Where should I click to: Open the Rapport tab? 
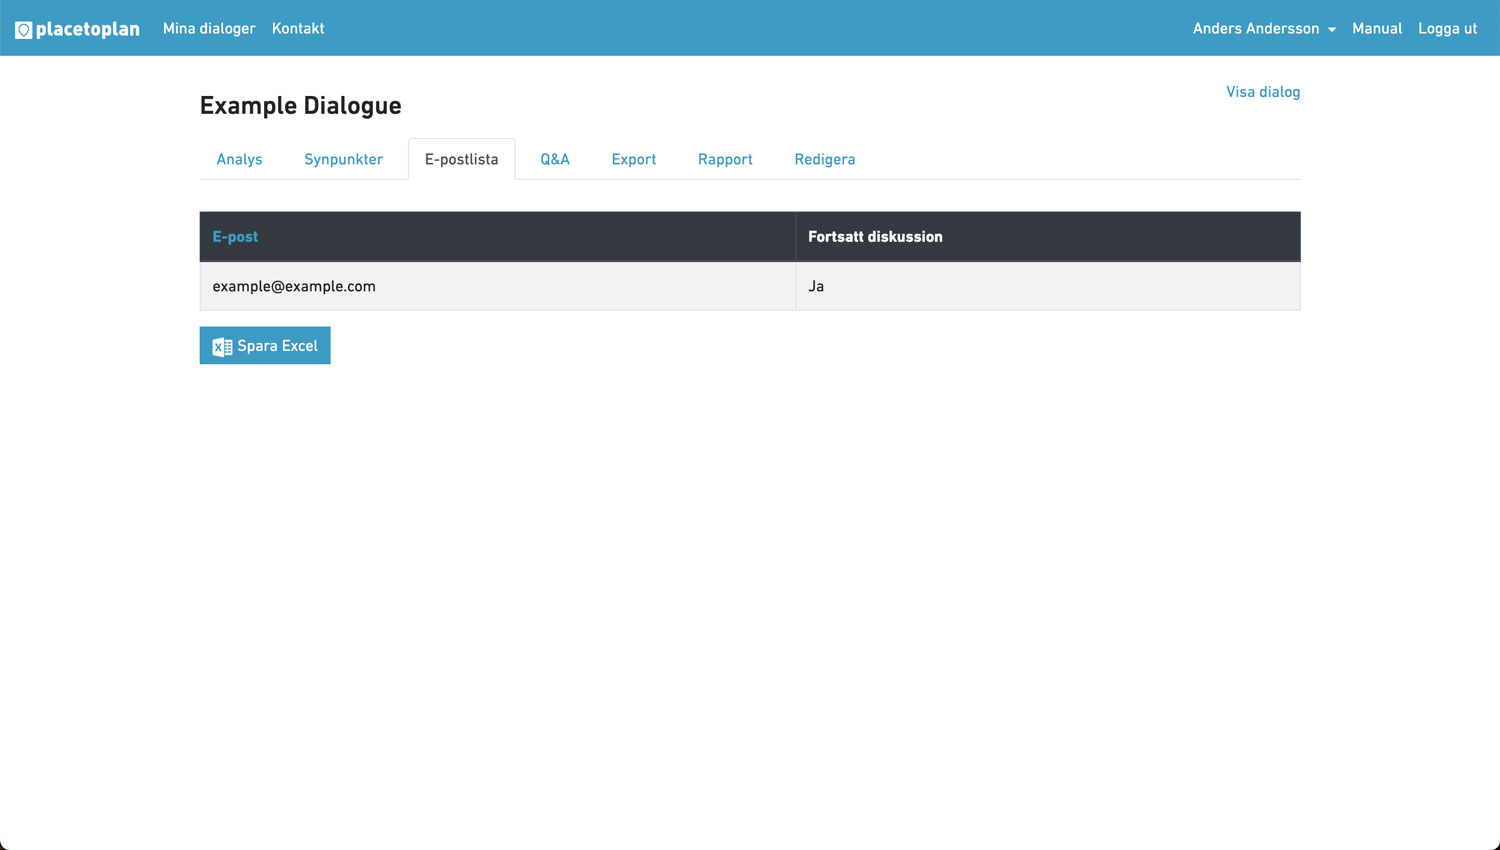pos(724,159)
